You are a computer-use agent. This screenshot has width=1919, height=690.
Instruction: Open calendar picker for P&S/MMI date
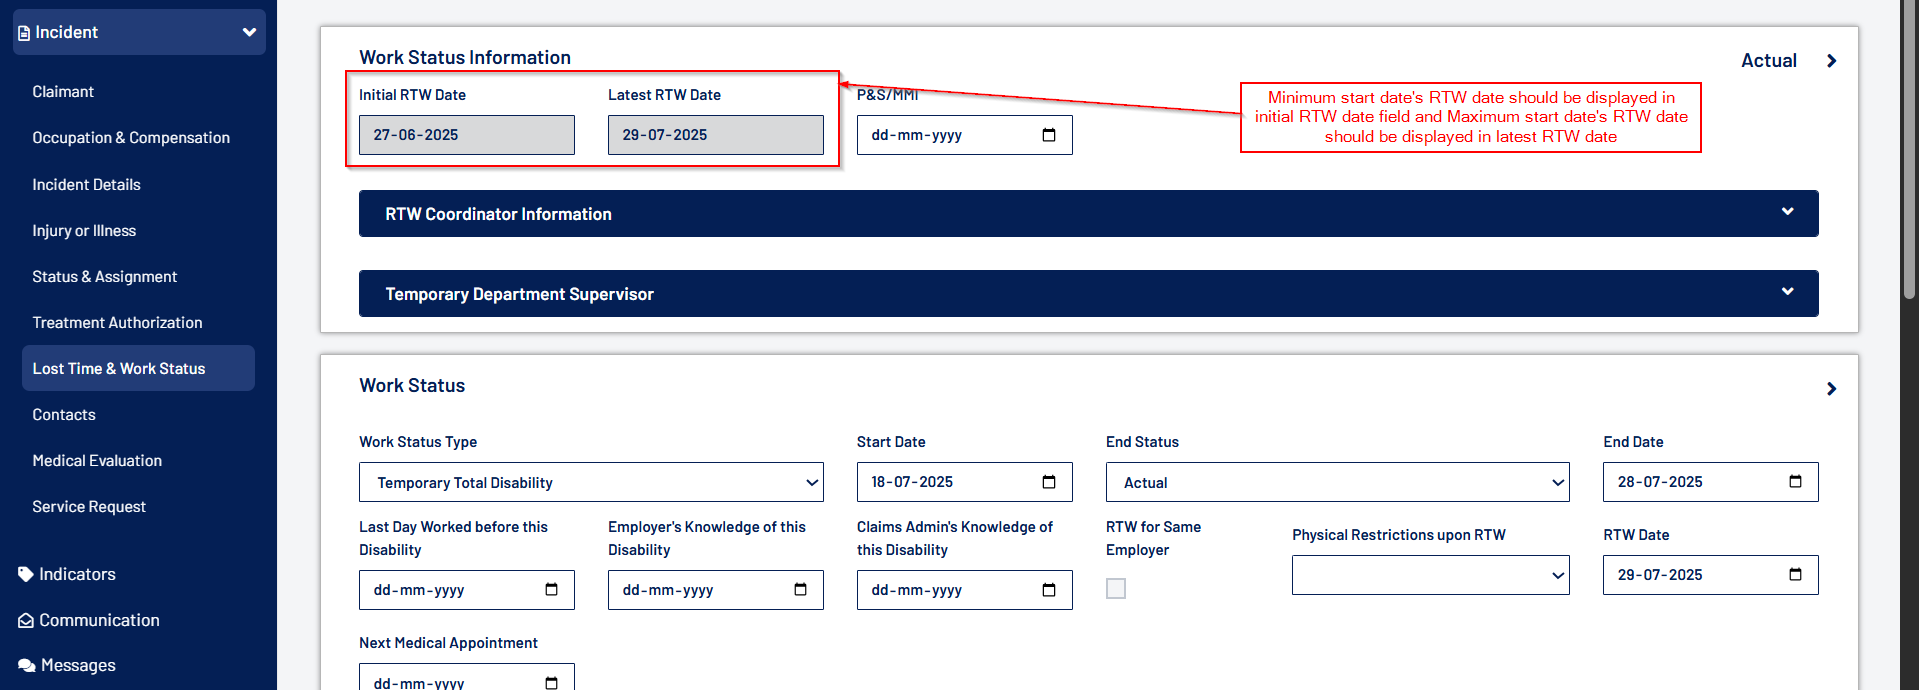click(1048, 135)
